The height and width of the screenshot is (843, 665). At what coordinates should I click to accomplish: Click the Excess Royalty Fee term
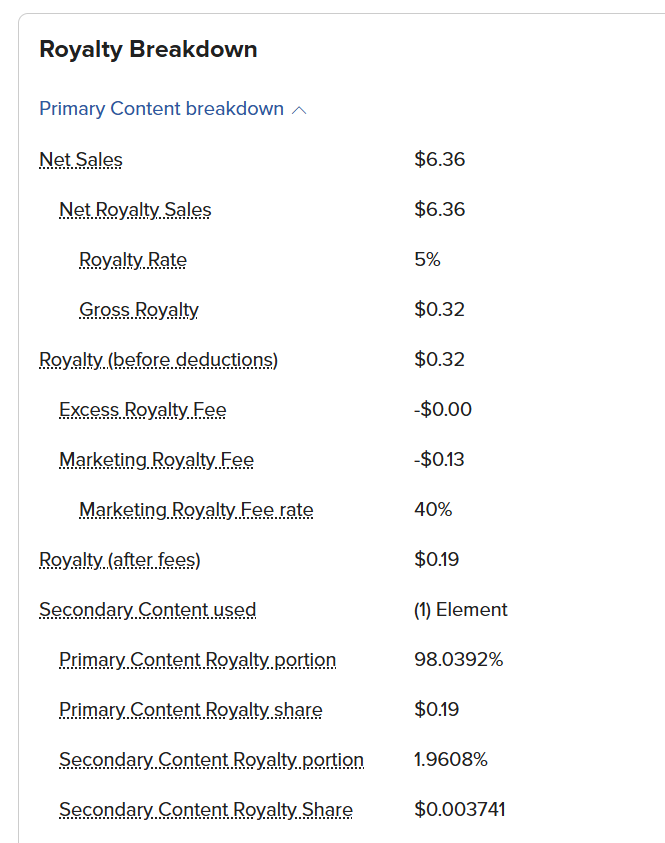click(142, 410)
